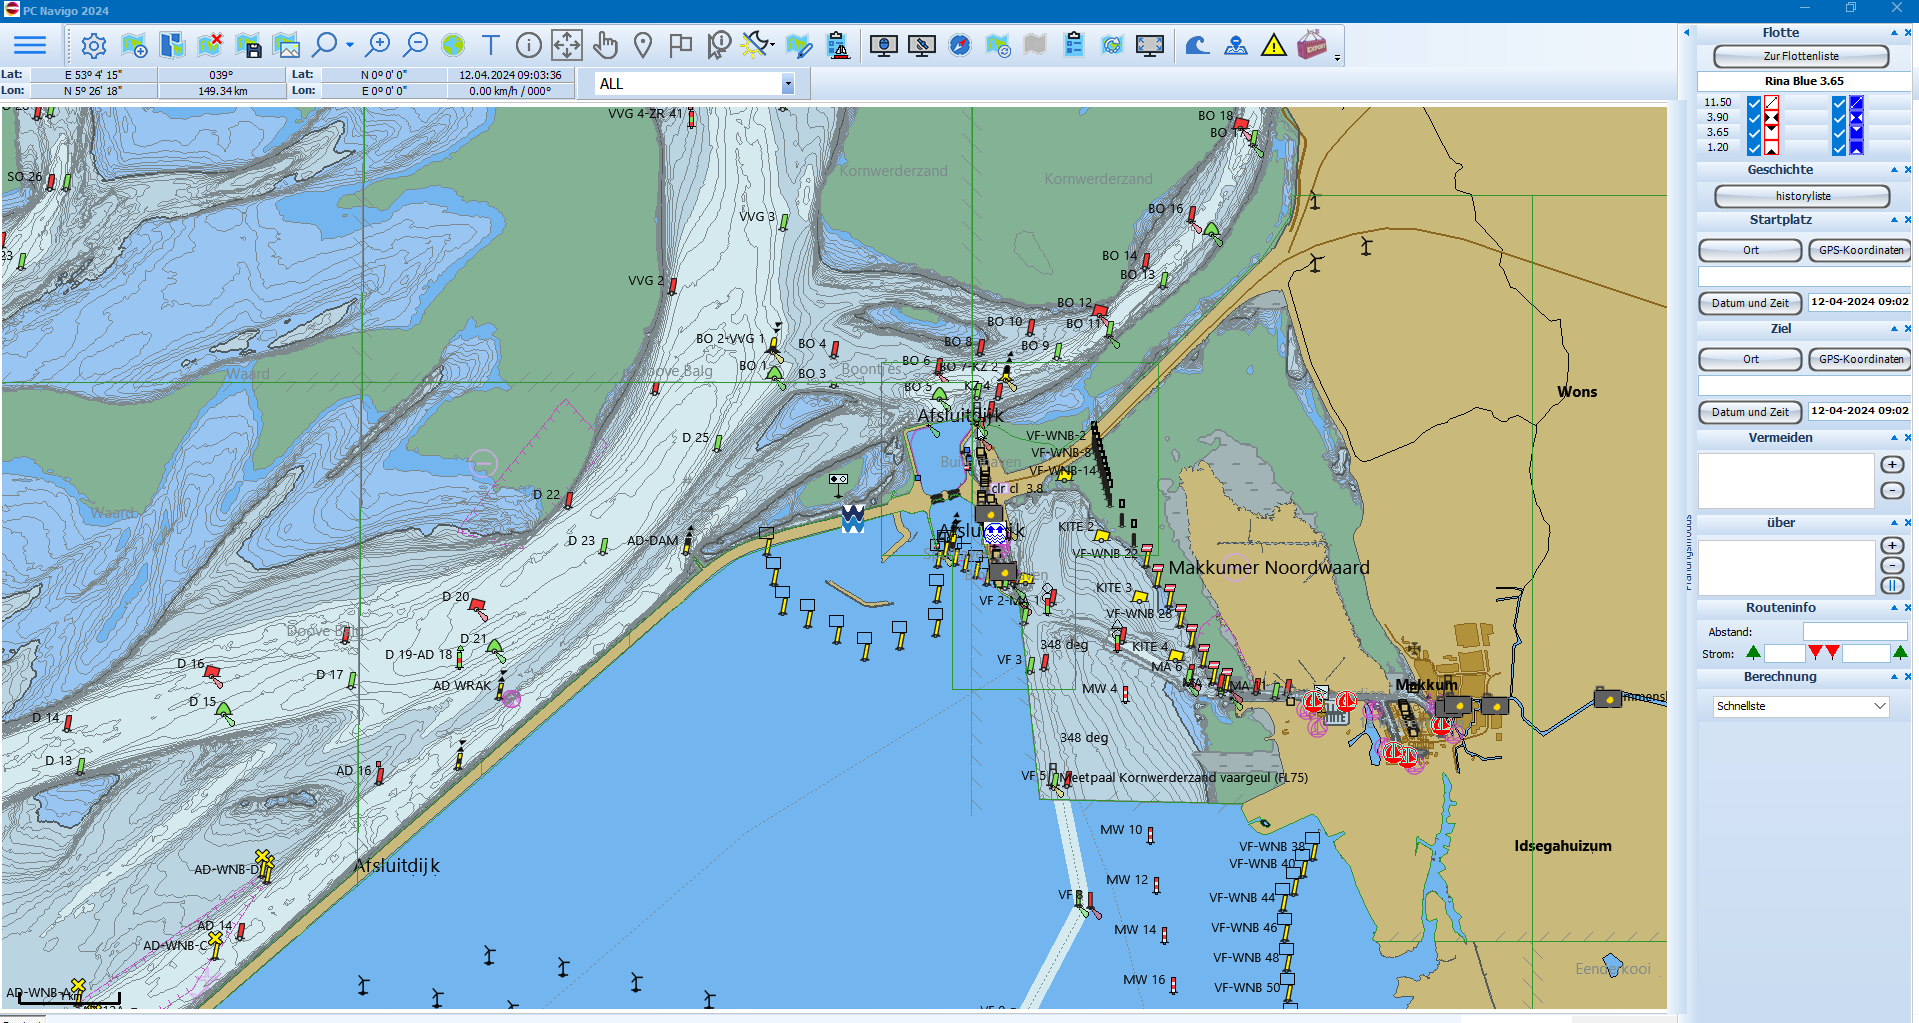Screen dimensions: 1919x1023
Task: Collapse the Flotte panel section
Action: point(1894,33)
